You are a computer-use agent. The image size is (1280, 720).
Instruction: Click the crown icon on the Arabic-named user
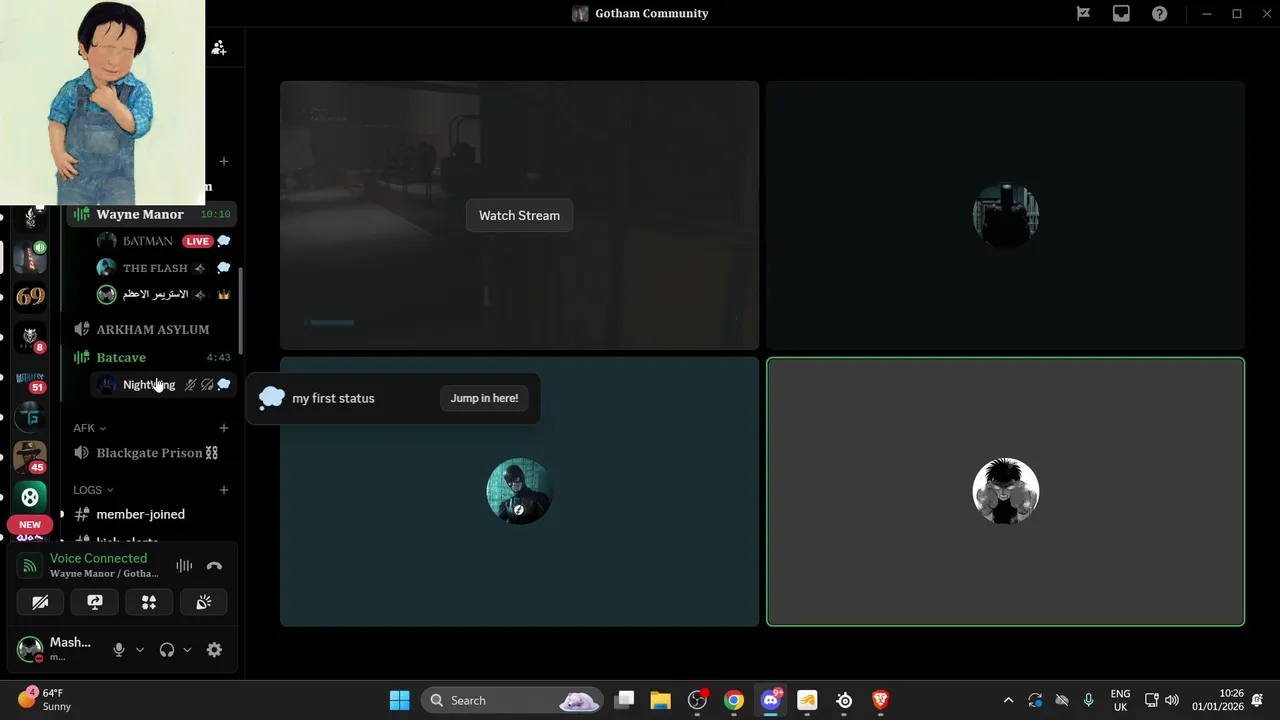(224, 295)
